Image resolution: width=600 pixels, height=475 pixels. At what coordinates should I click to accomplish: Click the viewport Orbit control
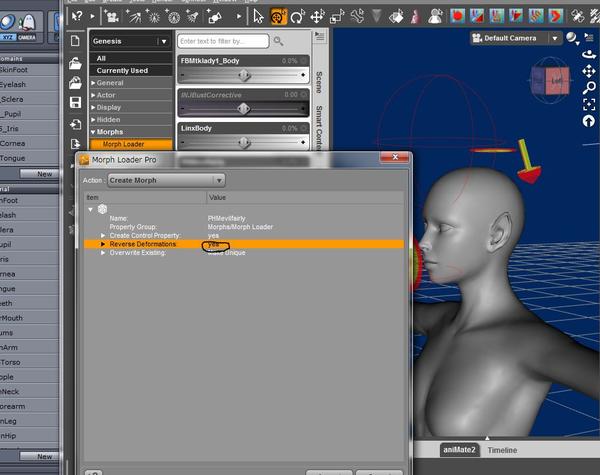click(589, 54)
